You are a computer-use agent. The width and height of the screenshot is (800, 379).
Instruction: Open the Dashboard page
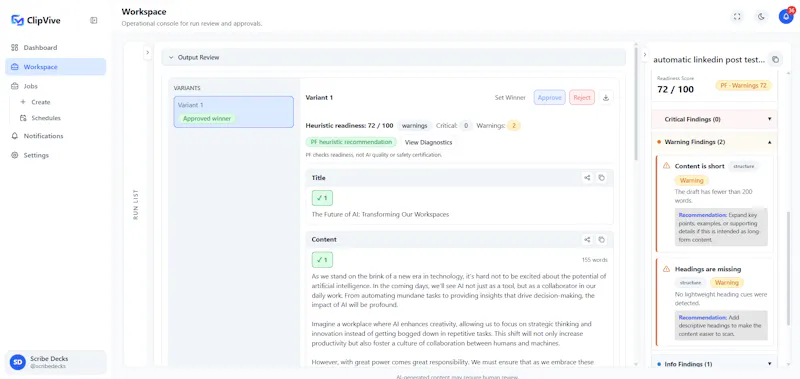pyautogui.click(x=56, y=47)
